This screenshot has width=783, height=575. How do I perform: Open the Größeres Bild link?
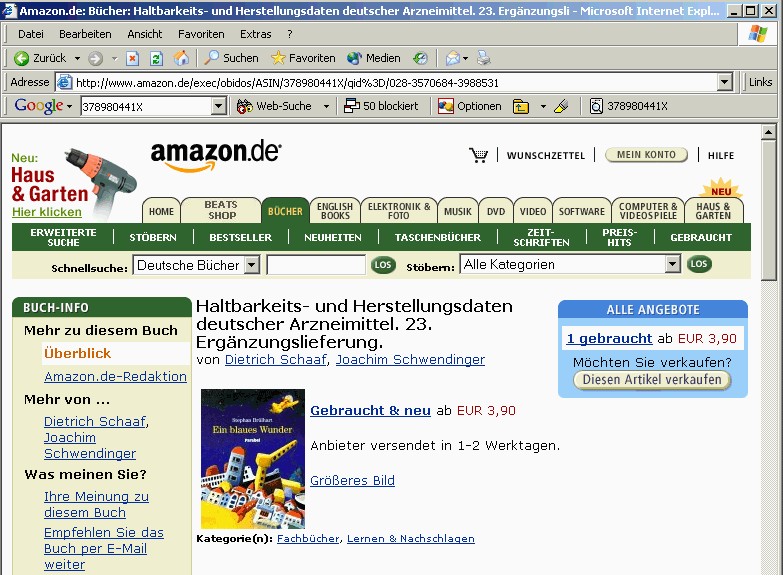(353, 481)
